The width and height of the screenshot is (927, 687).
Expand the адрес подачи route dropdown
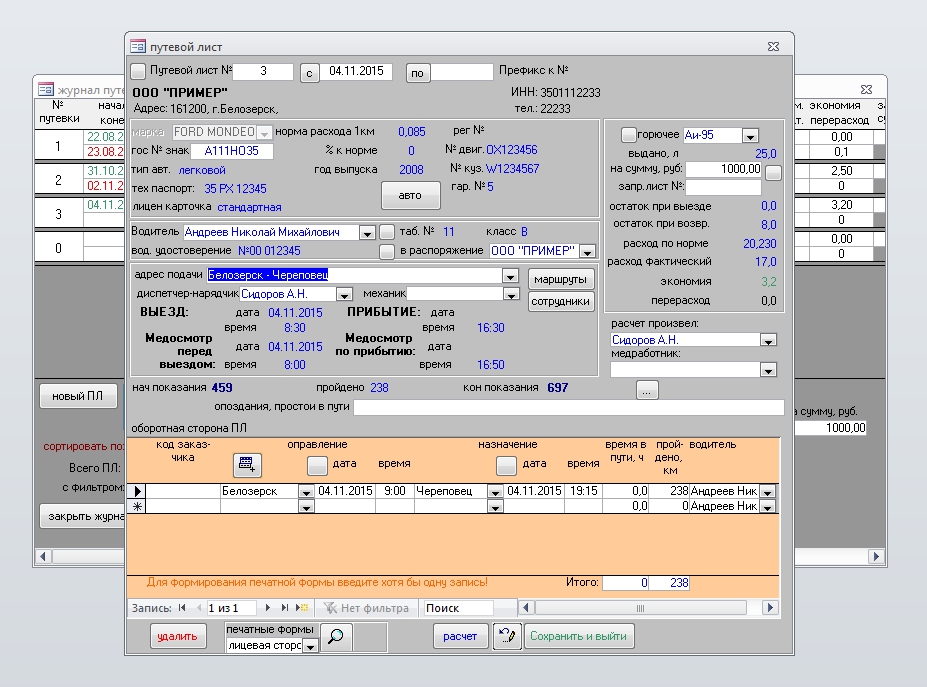(x=510, y=276)
